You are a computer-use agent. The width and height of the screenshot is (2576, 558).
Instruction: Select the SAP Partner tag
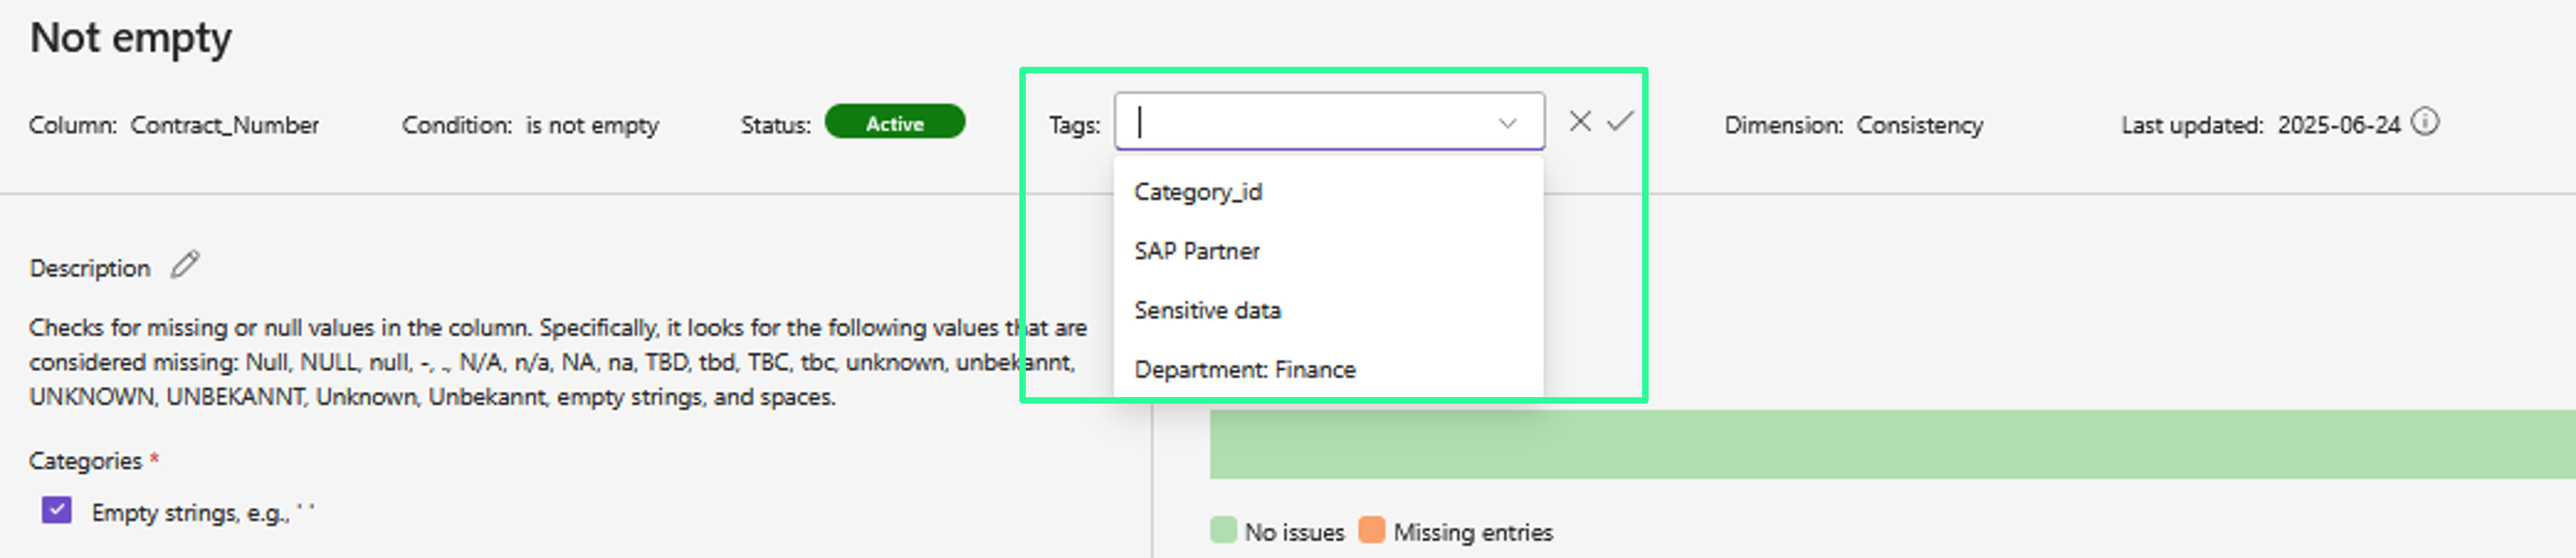(x=1197, y=251)
